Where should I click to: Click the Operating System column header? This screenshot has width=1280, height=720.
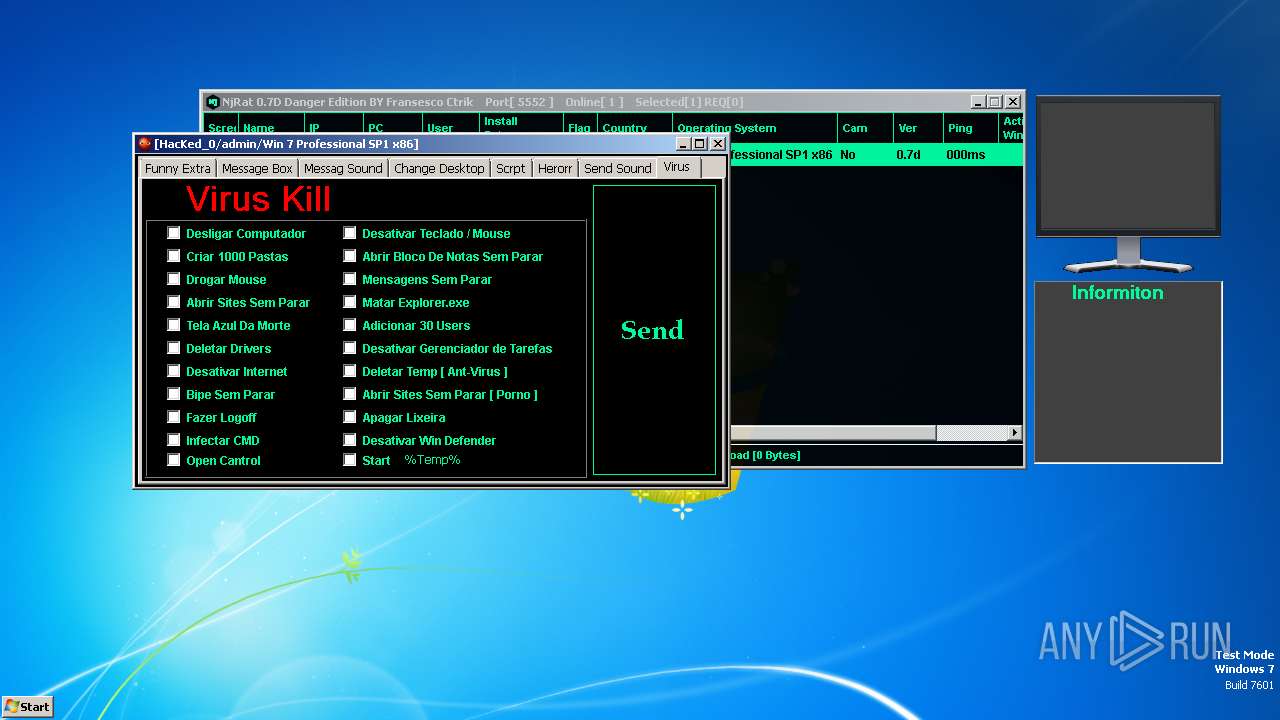click(755, 128)
